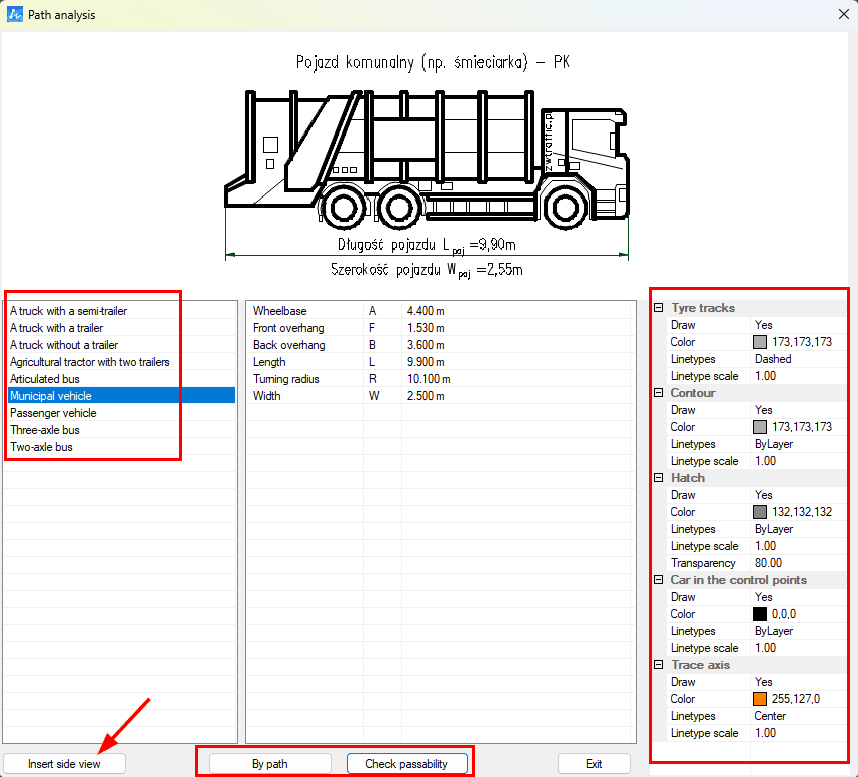Click the Turning radius parameter label
Image resolution: width=858 pixels, height=777 pixels.
tap(286, 379)
